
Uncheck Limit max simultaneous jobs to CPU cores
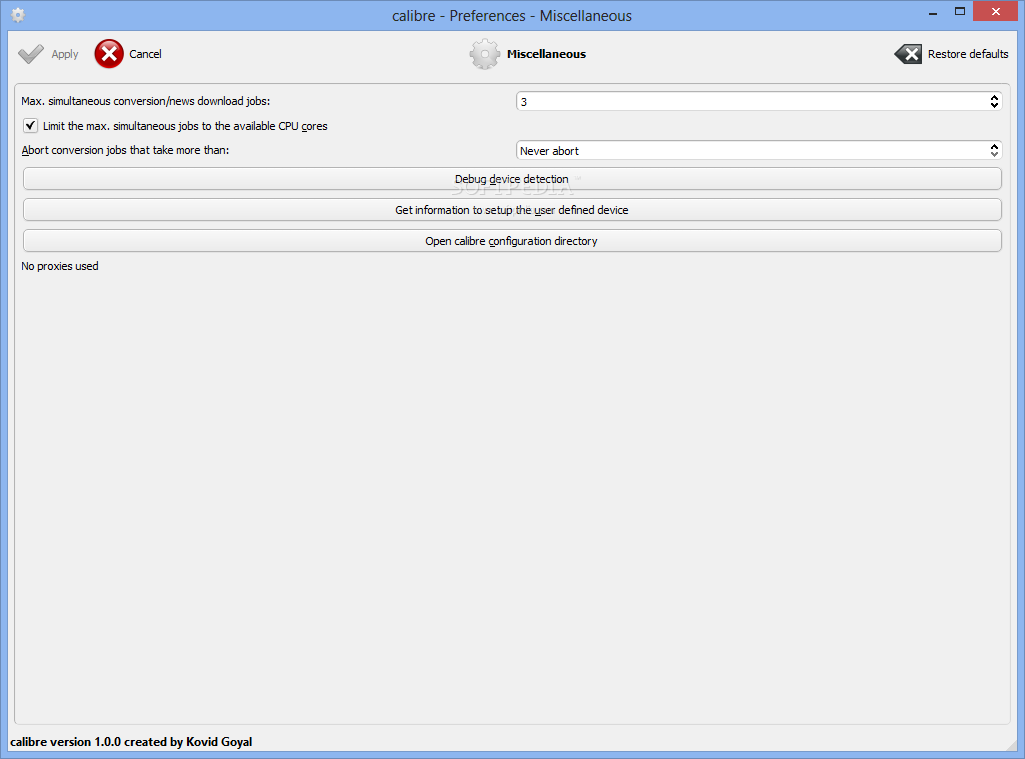[31, 126]
